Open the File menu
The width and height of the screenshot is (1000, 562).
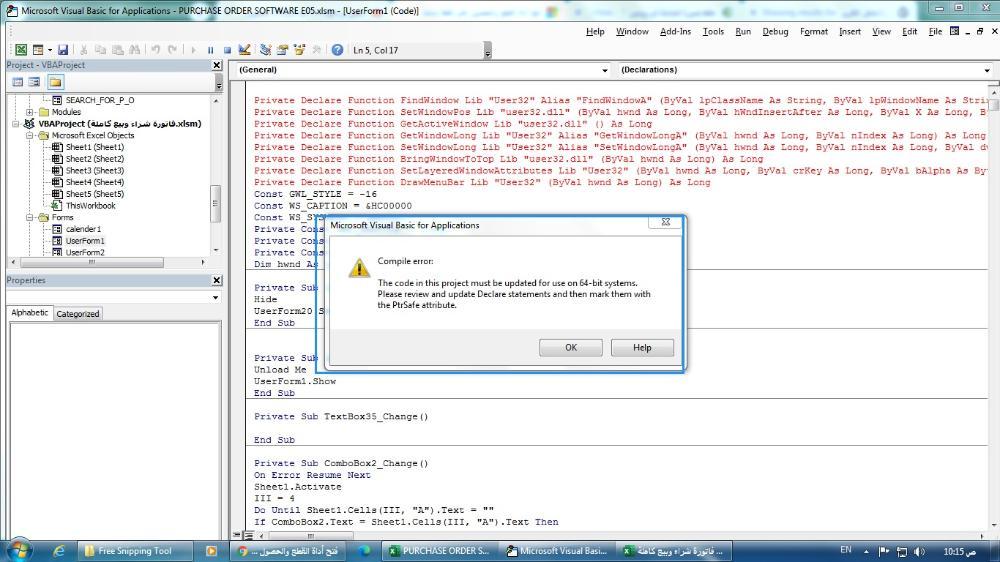(x=936, y=31)
